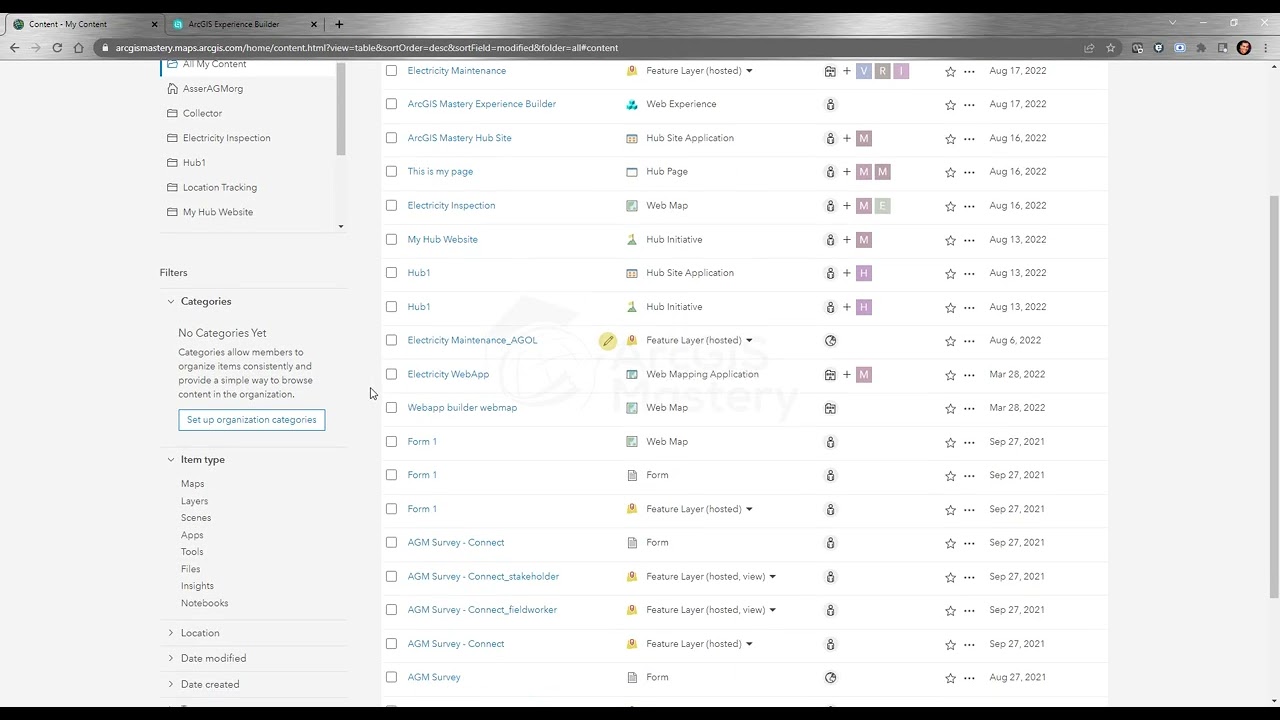Reload the page
Viewport: 1280px width, 720px height.
tap(57, 48)
